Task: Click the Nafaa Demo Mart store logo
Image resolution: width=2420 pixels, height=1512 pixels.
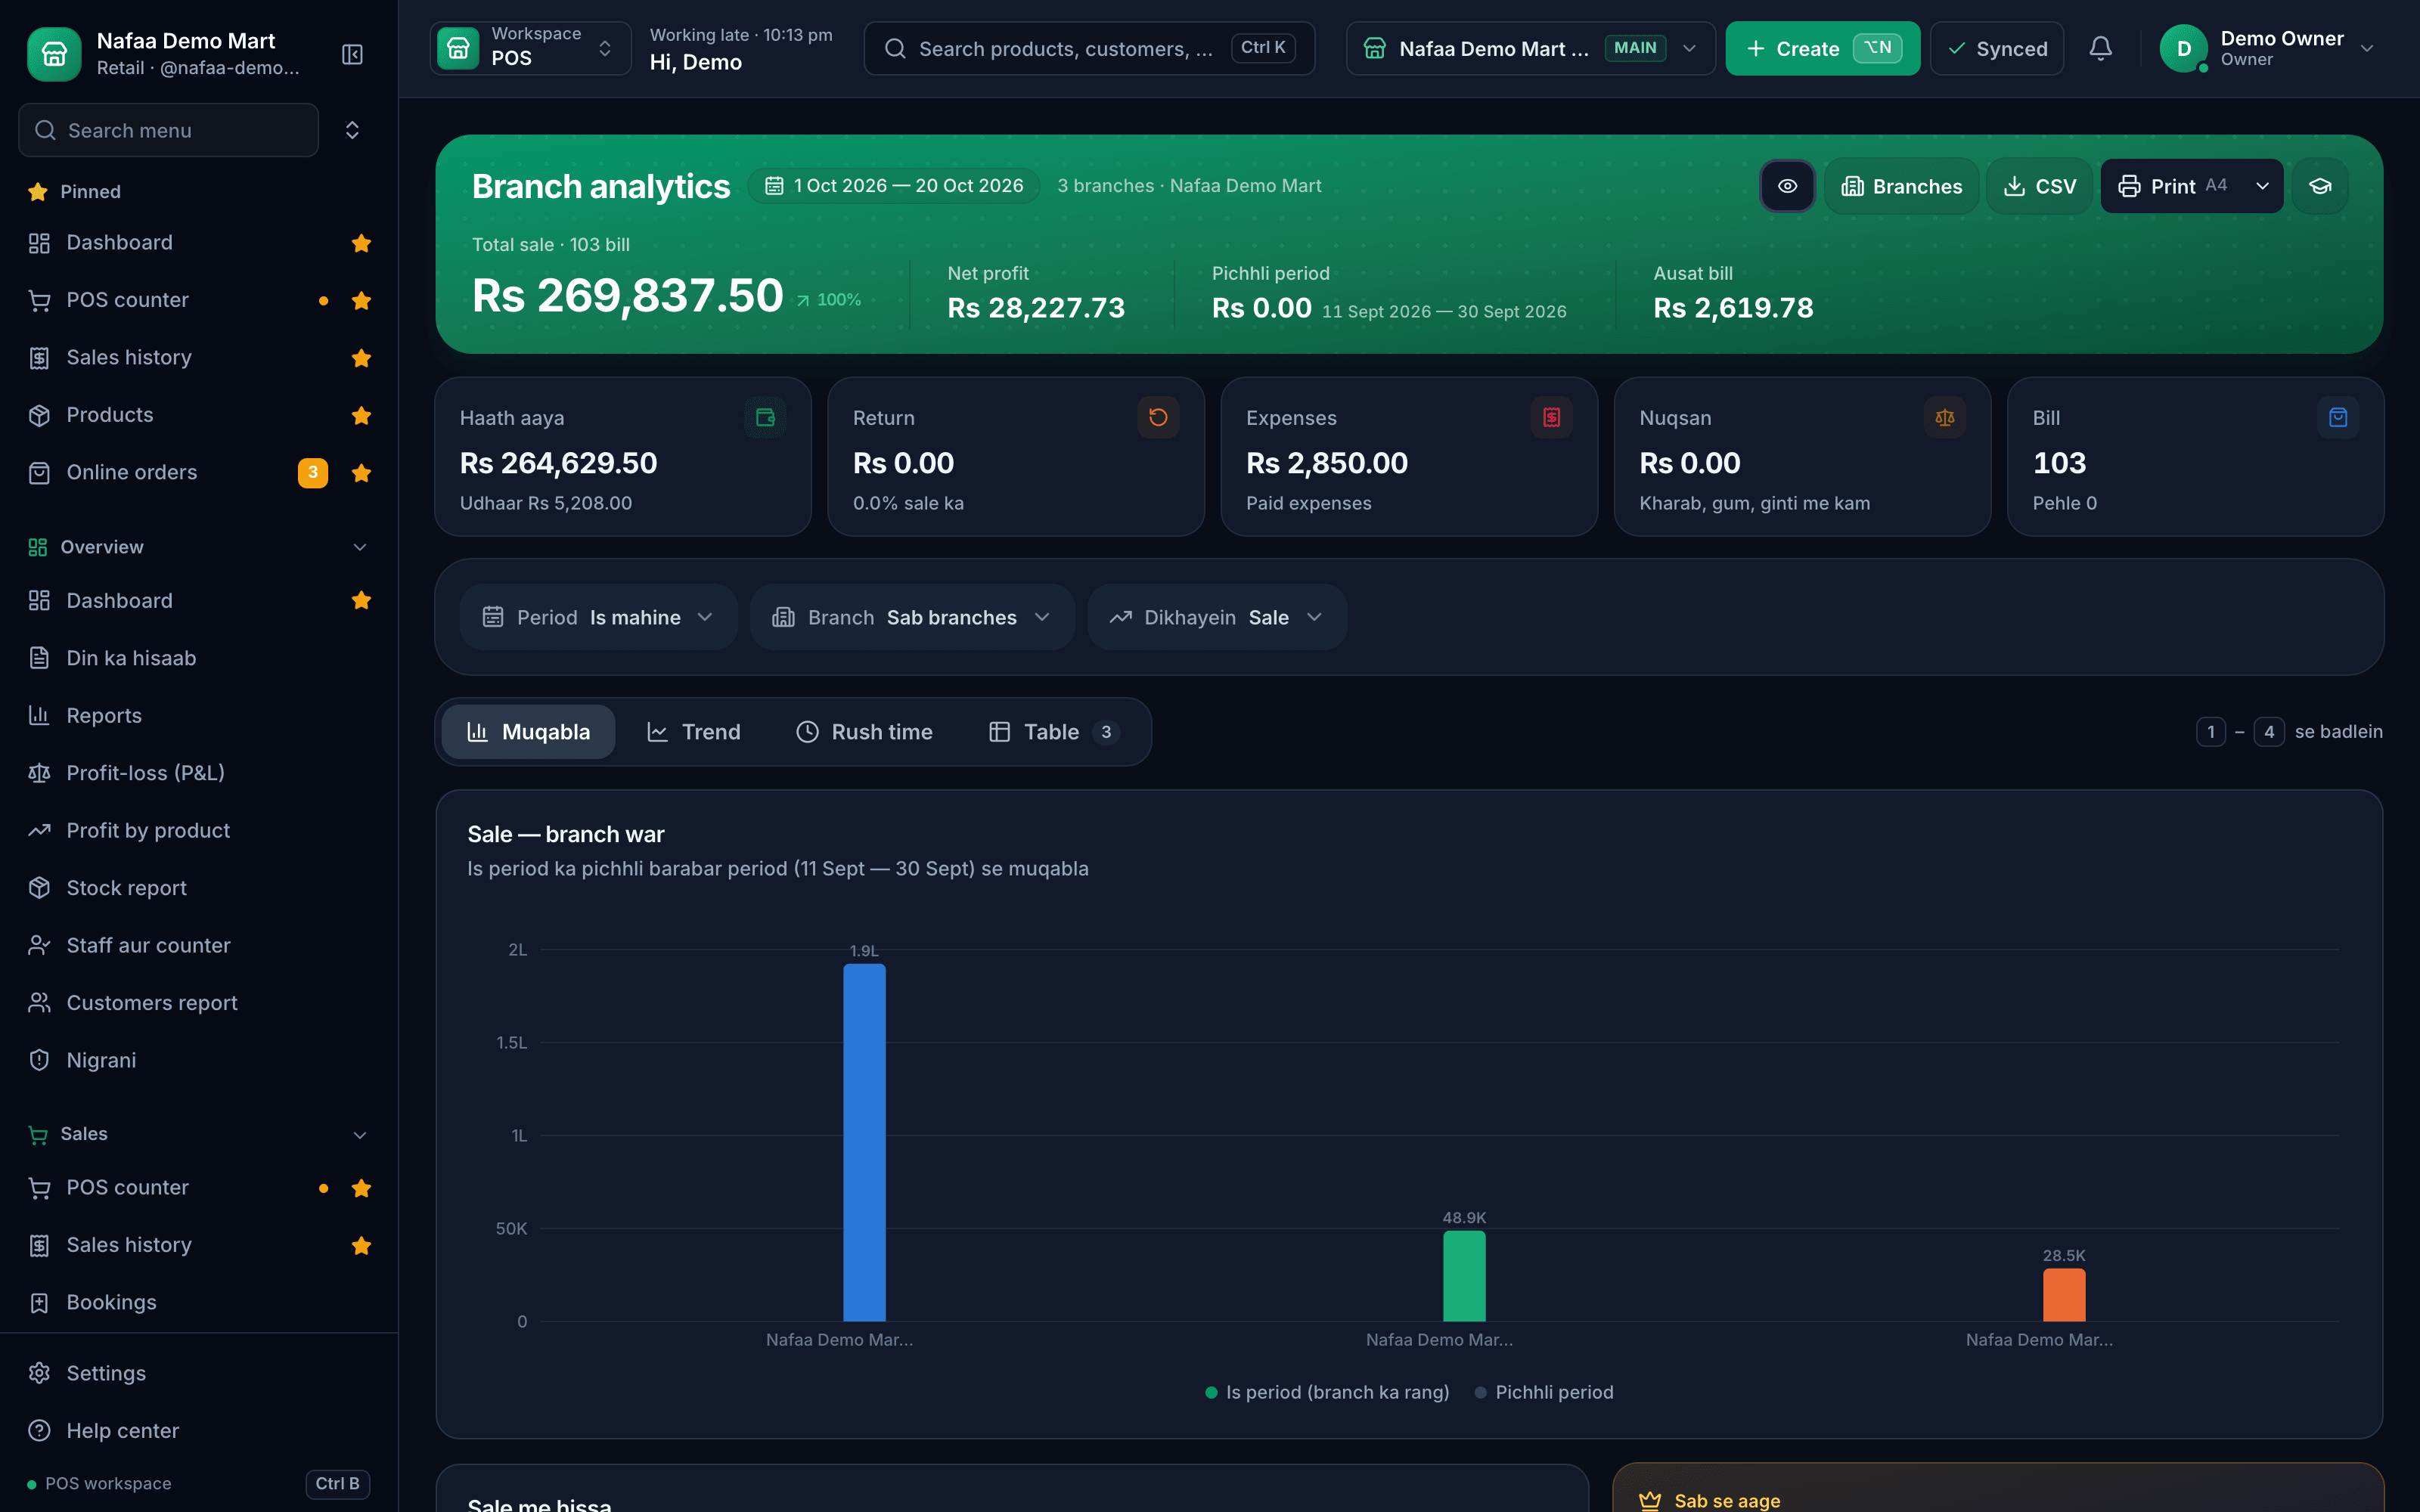Action: (x=54, y=54)
